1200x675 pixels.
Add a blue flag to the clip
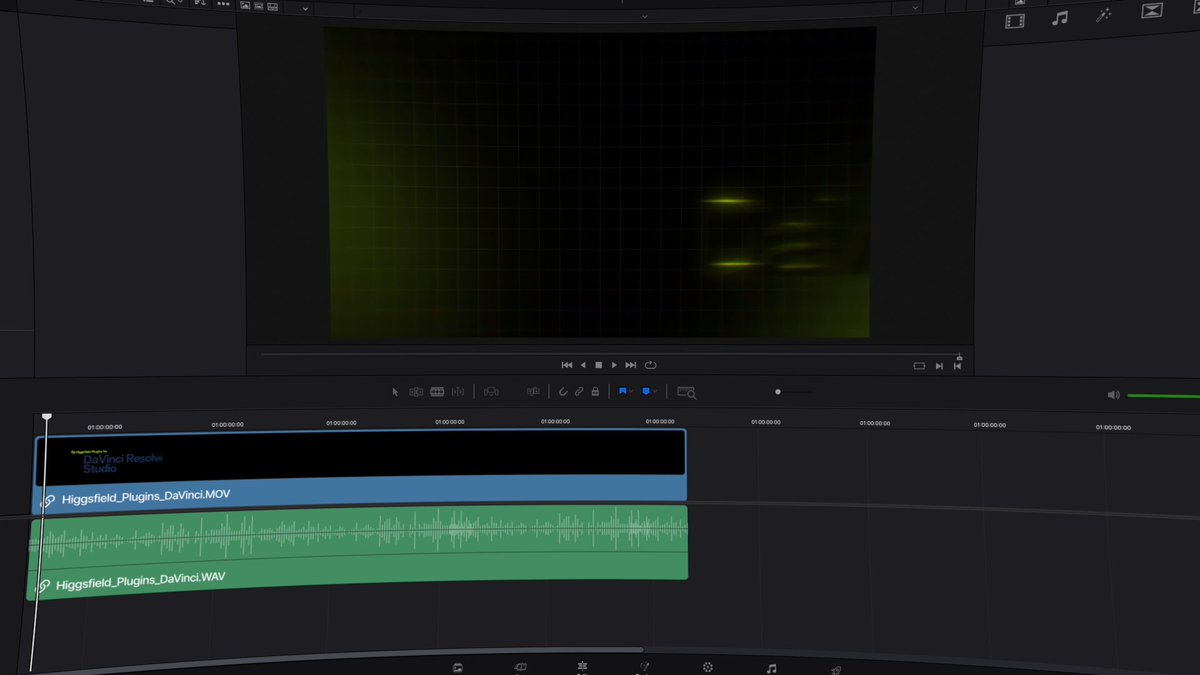click(622, 392)
